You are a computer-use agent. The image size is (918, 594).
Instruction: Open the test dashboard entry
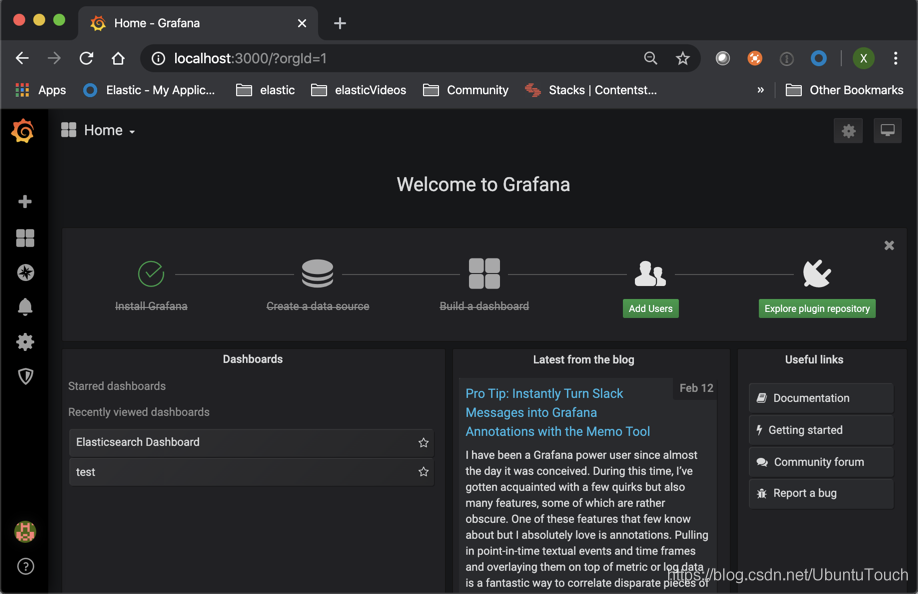coord(251,472)
